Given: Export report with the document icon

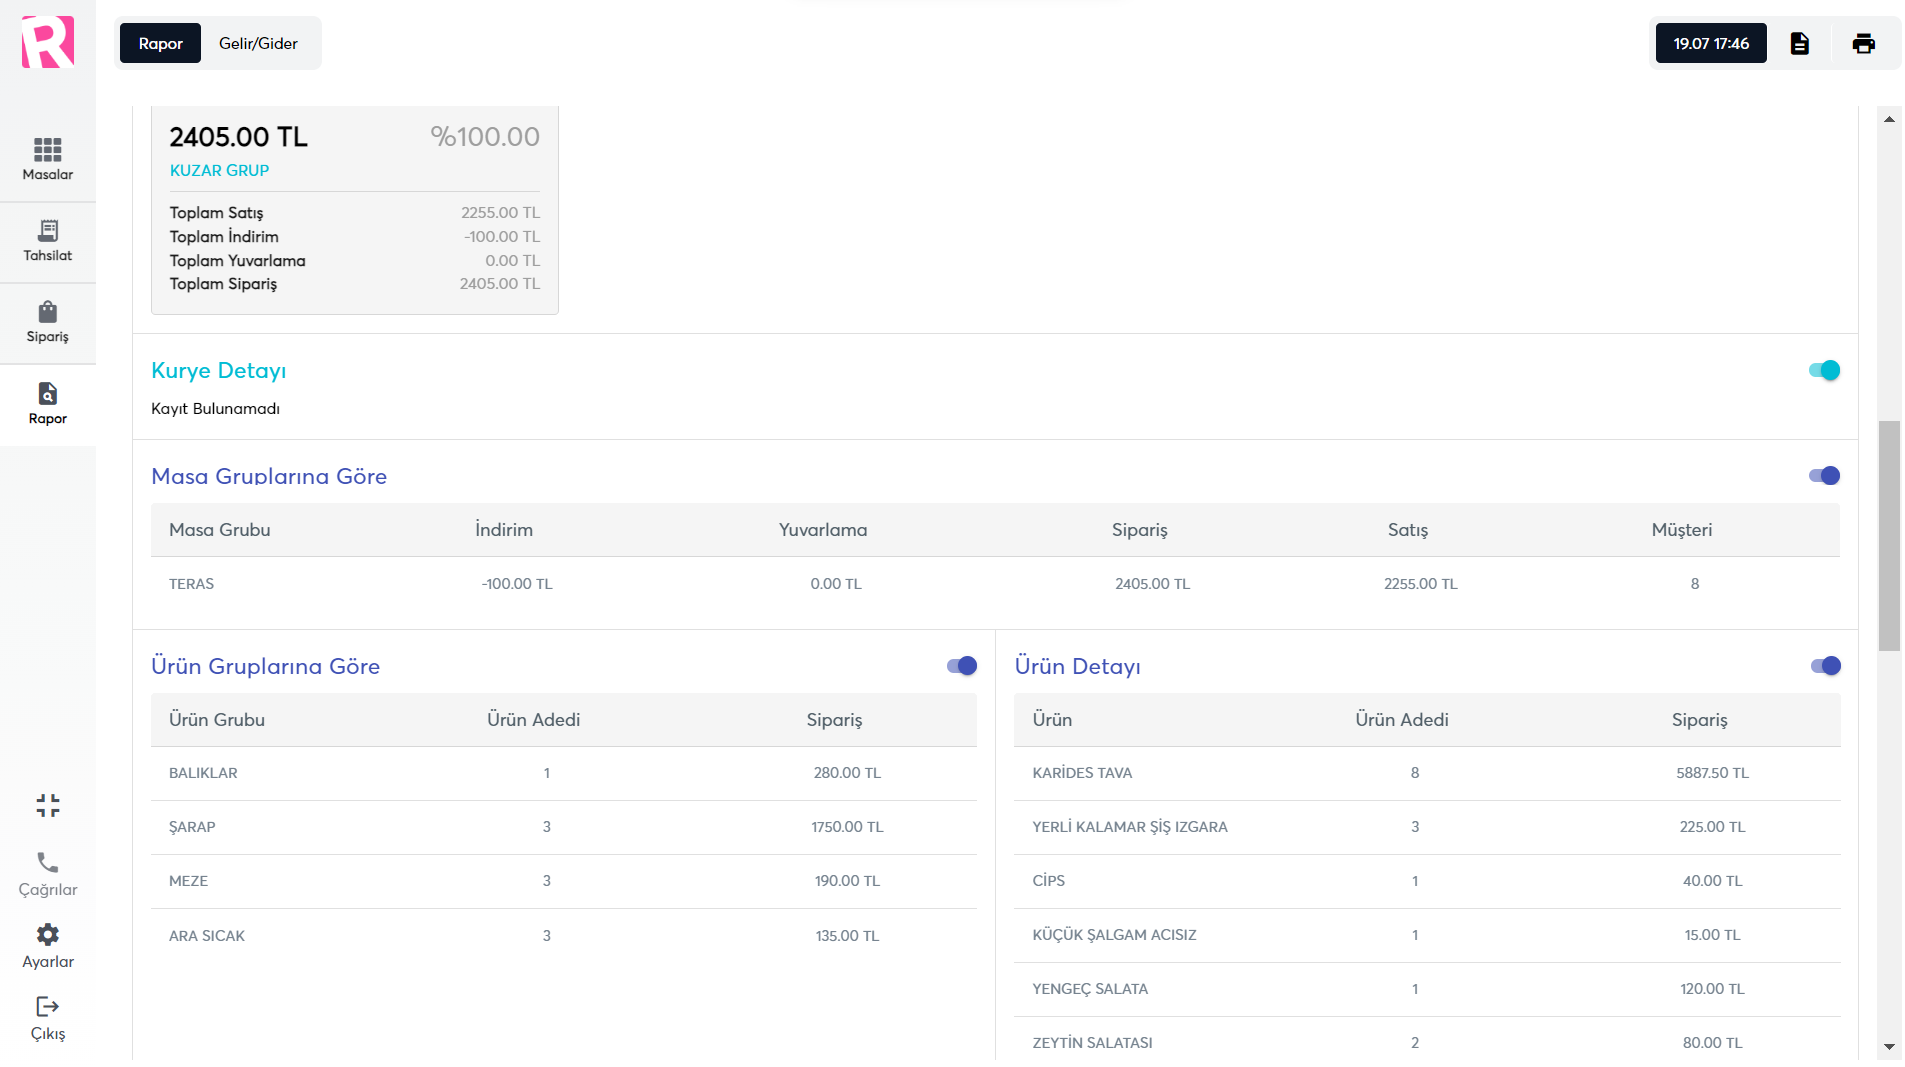Looking at the screenshot, I should (1799, 44).
